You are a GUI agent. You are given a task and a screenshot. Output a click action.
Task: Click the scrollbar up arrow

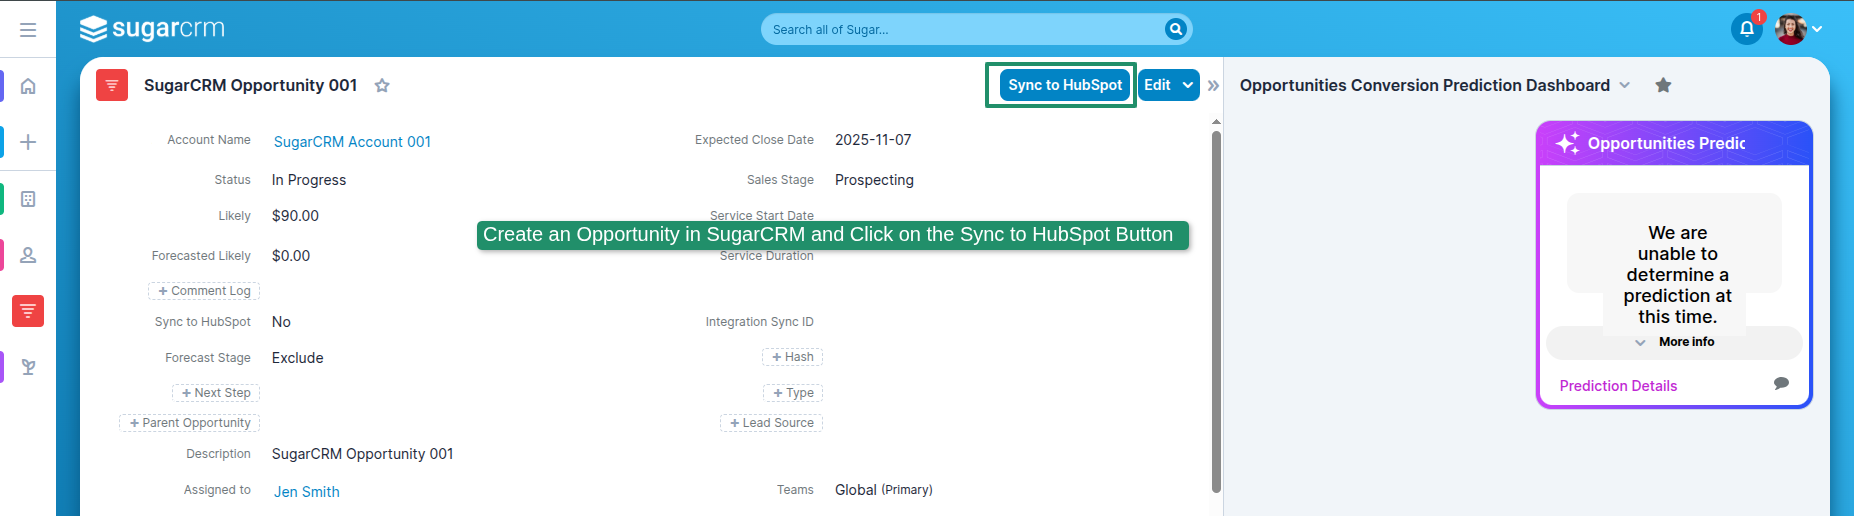(1216, 121)
